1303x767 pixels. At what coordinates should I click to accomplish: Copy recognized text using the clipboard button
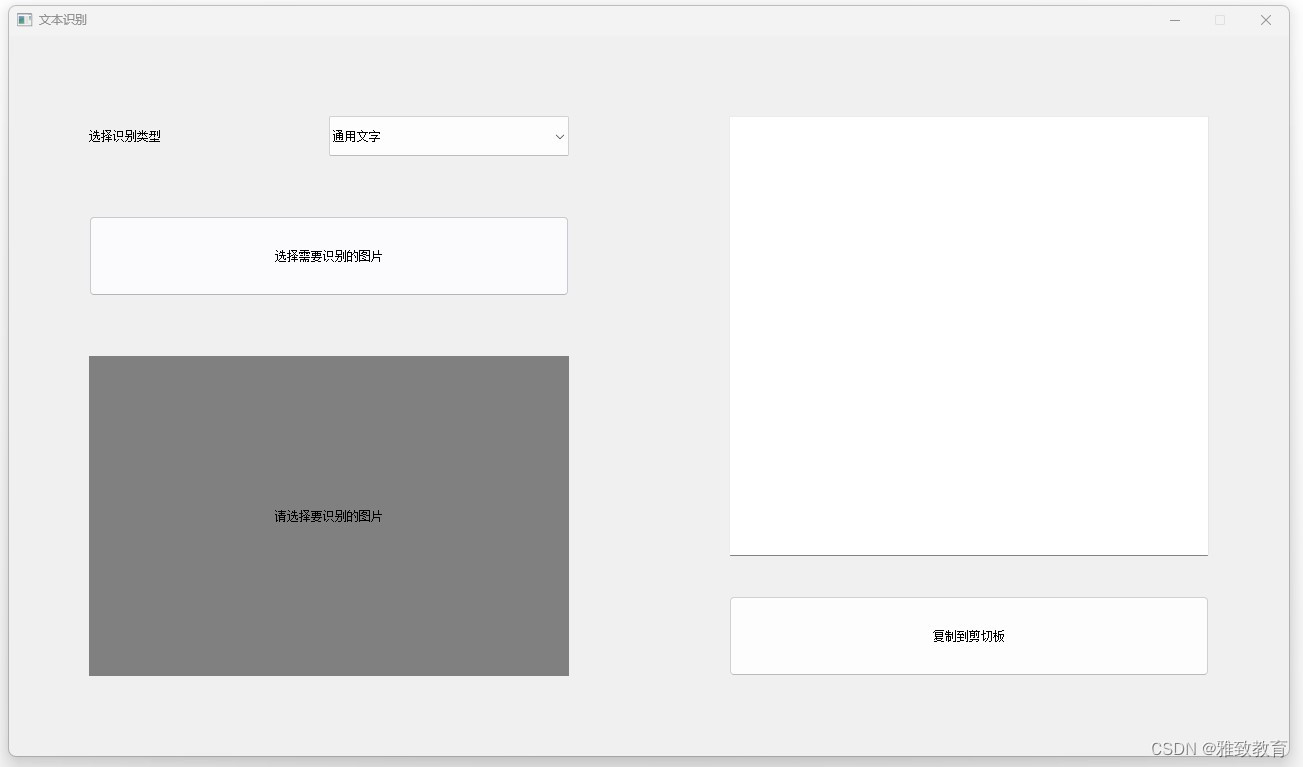tap(968, 635)
